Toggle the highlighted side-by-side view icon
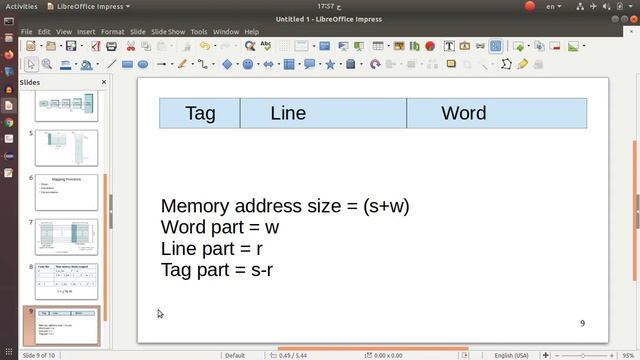 point(496,46)
